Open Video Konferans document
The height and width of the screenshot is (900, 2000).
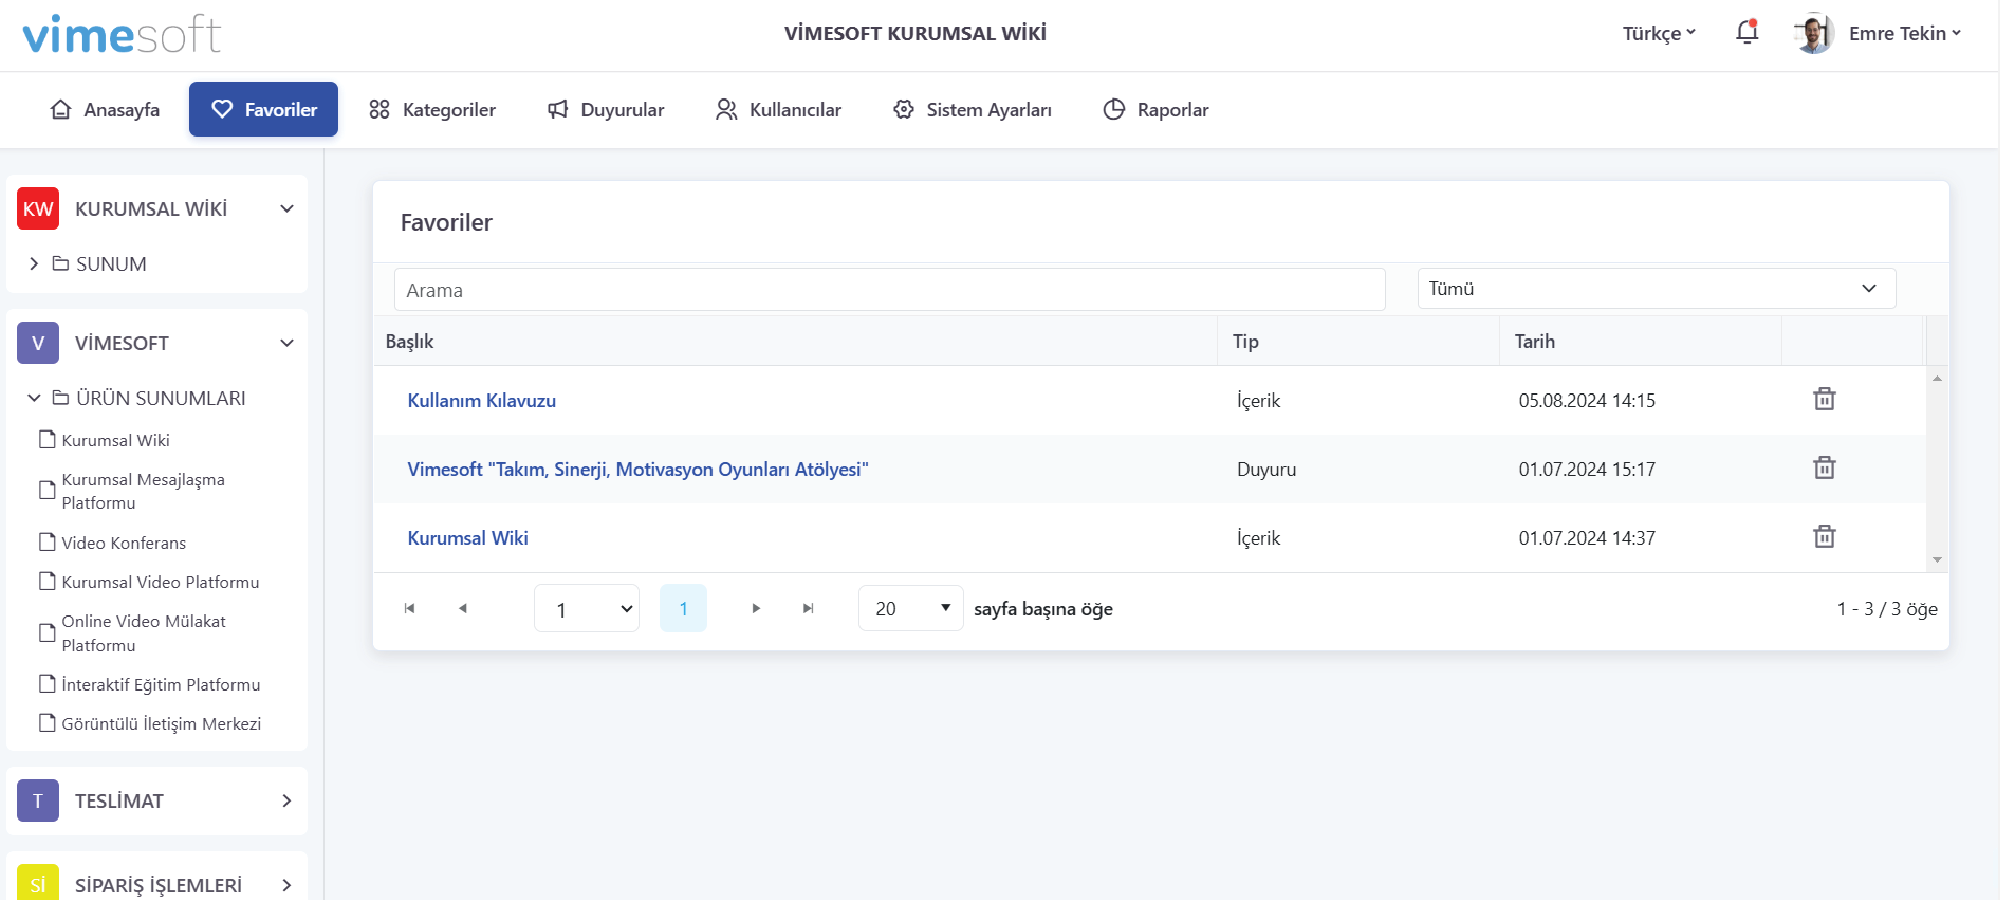click(113, 542)
